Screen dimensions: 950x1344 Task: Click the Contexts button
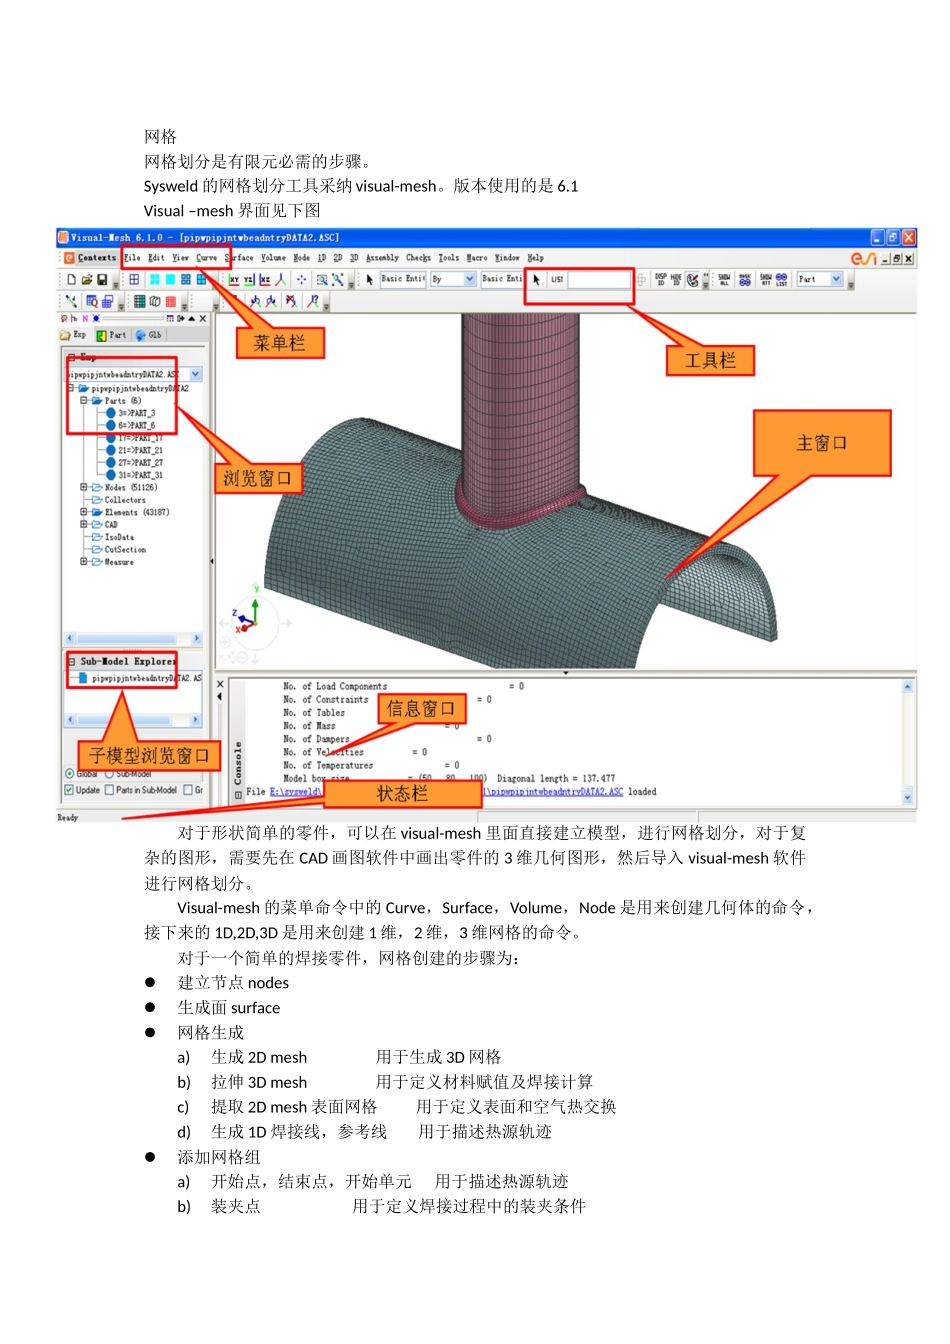point(92,258)
